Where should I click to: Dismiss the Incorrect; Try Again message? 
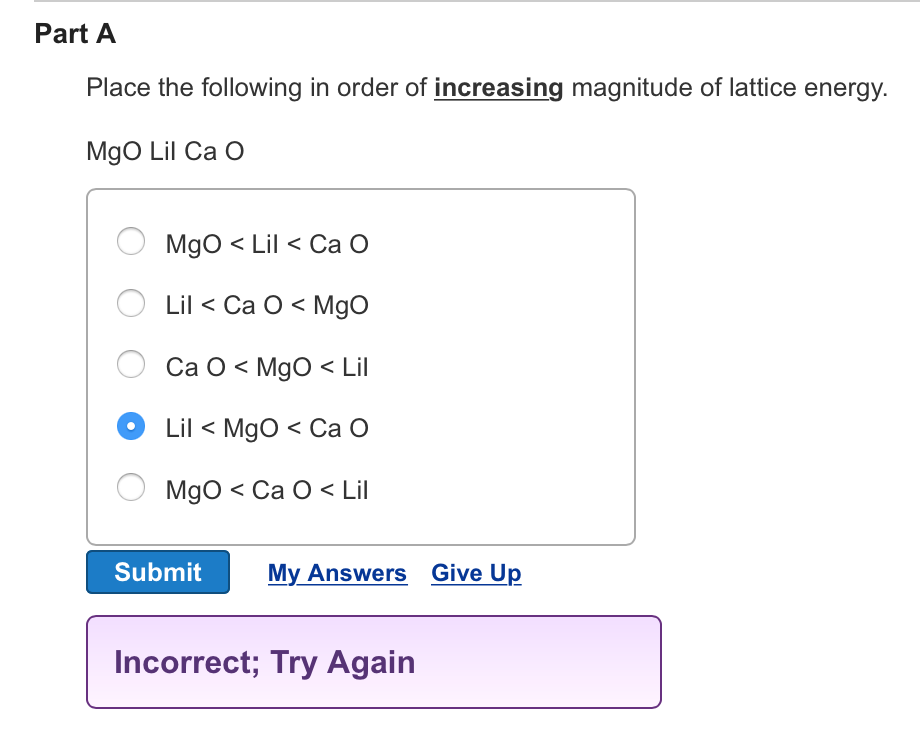tap(374, 662)
